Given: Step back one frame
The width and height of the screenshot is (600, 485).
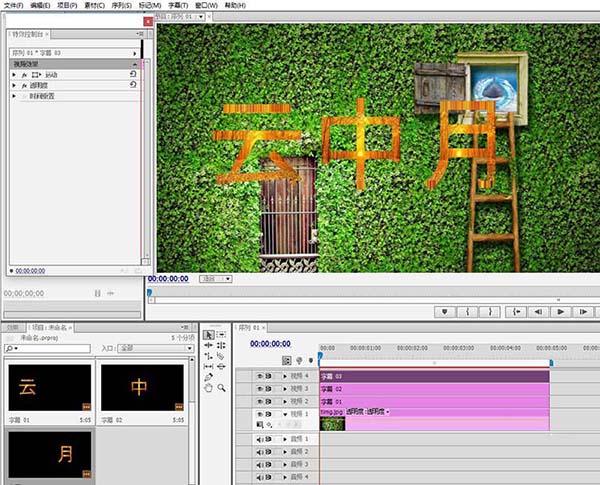Looking at the screenshot, I should point(538,312).
